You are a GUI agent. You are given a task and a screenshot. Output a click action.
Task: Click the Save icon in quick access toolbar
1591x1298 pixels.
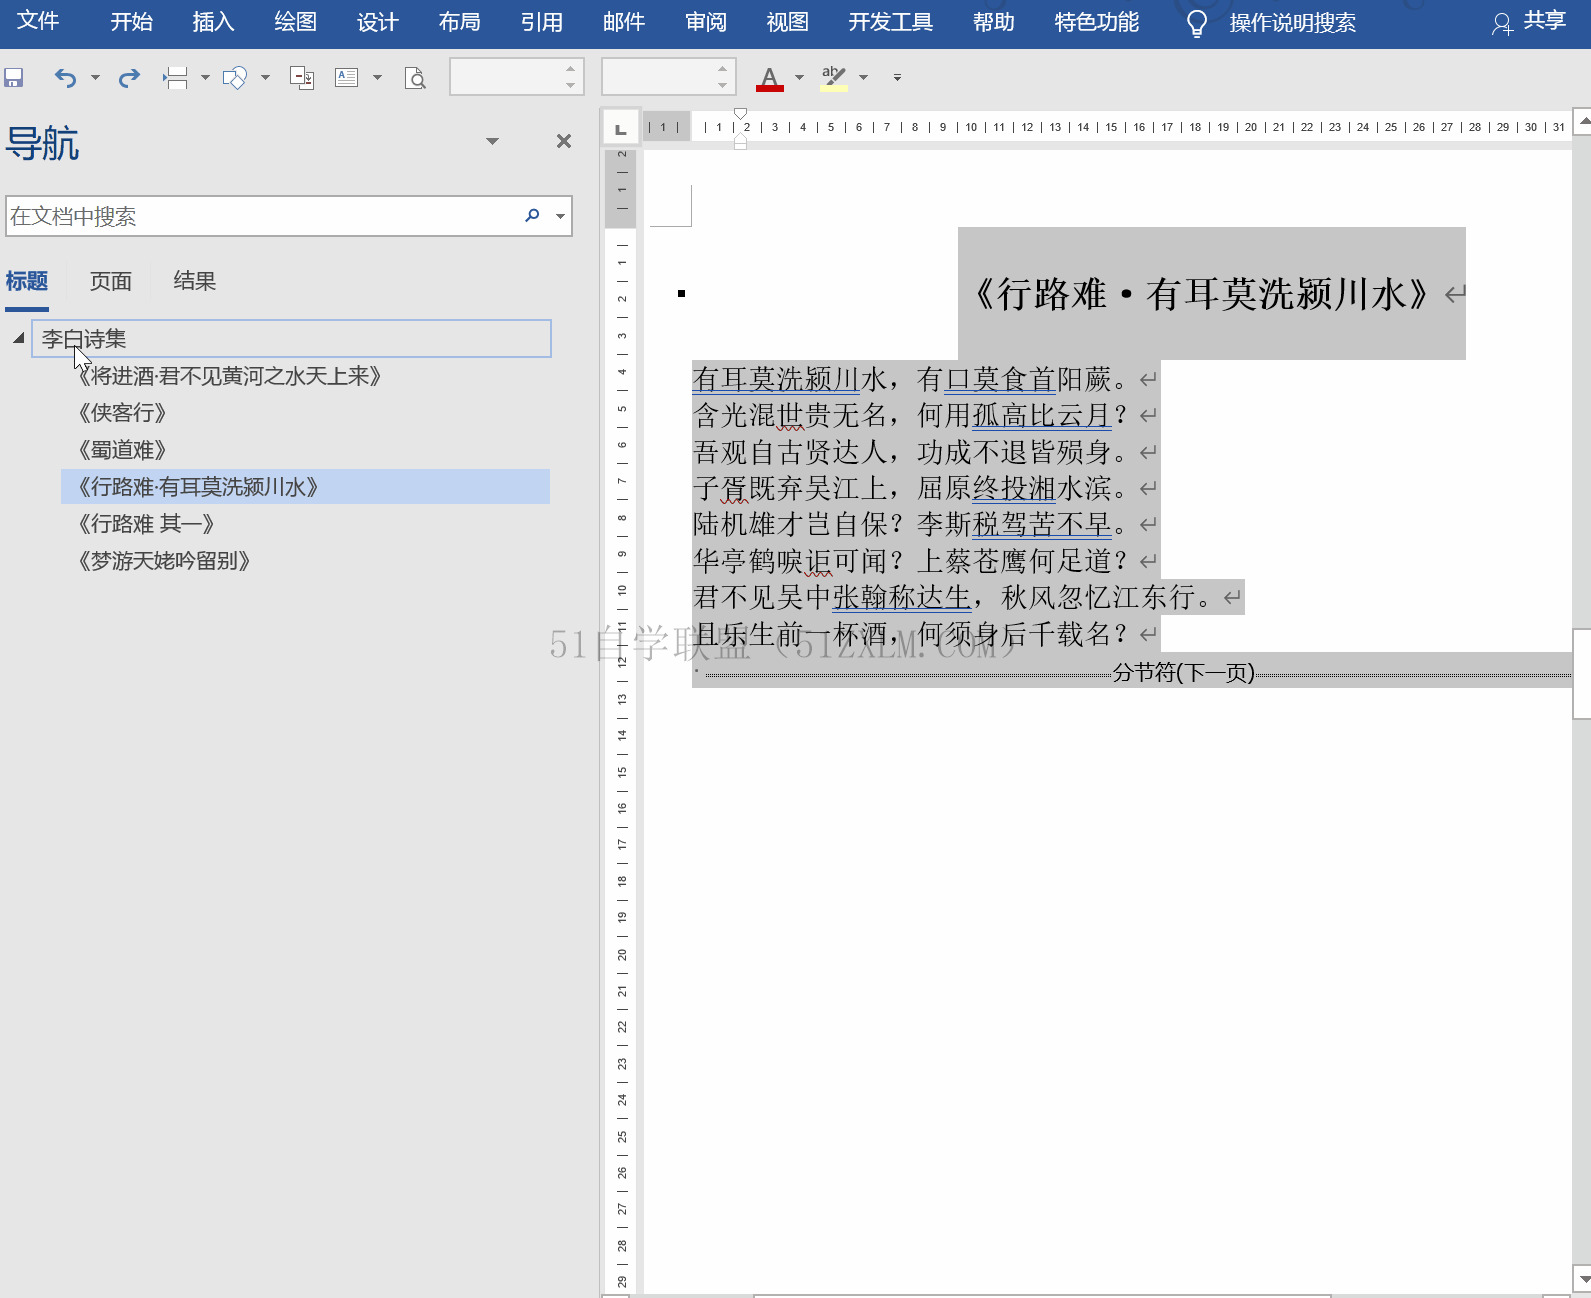(x=14, y=78)
